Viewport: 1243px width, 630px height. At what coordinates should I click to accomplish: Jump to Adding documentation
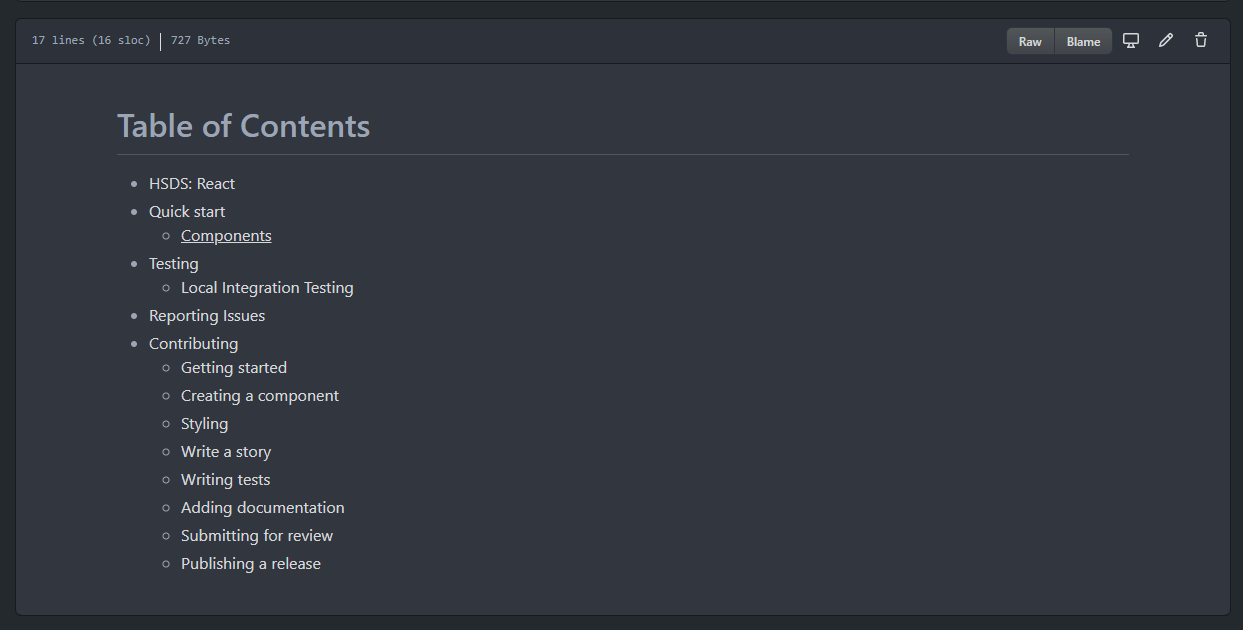point(262,507)
